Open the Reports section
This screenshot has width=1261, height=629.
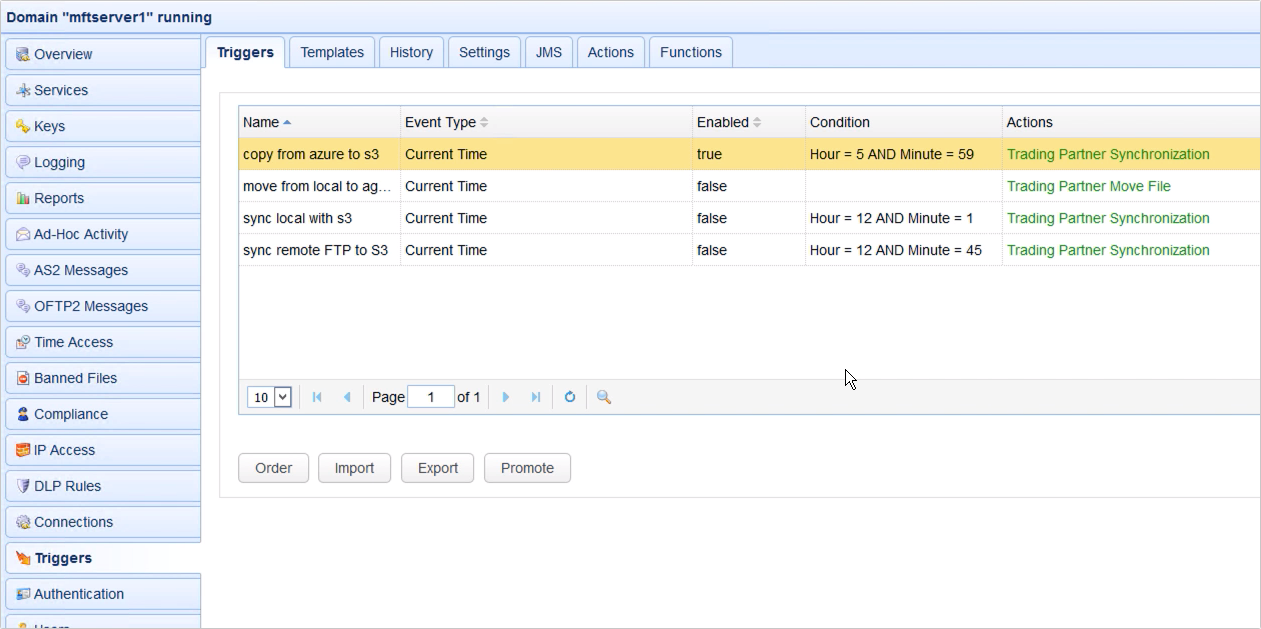click(60, 198)
